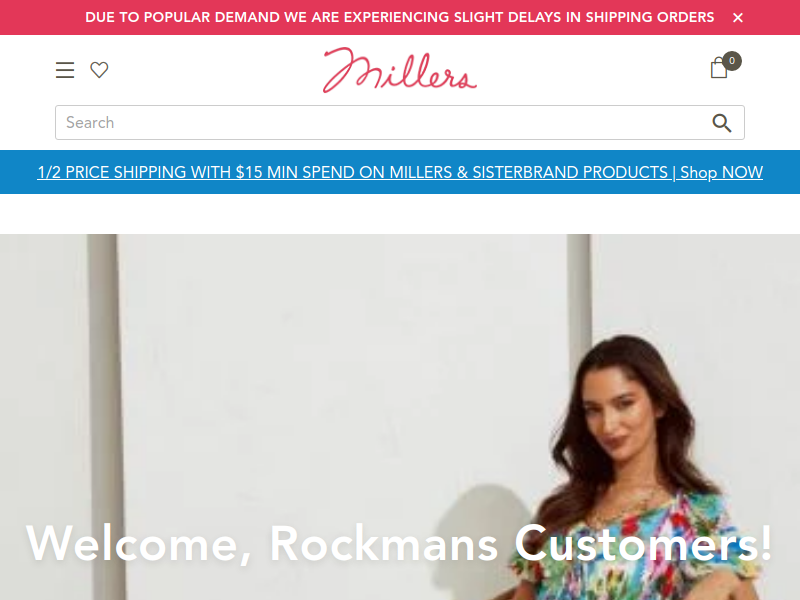This screenshot has width=800, height=600.
Task: Click the word Customers! in hero
Action: point(643,544)
